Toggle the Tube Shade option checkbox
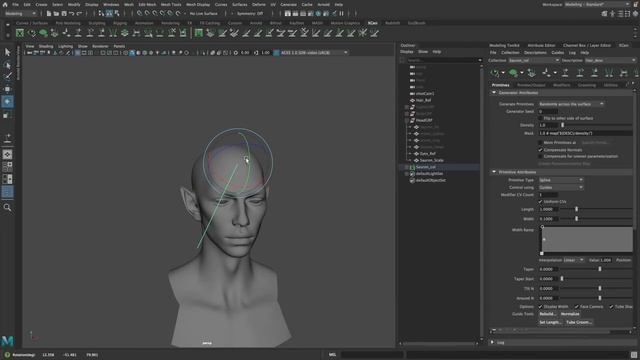640x360 pixels. tap(611, 307)
